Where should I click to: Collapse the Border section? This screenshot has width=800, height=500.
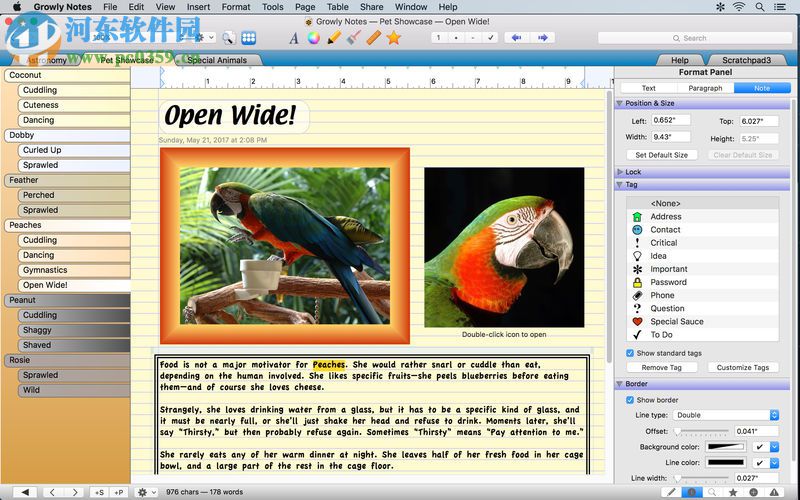coord(619,384)
